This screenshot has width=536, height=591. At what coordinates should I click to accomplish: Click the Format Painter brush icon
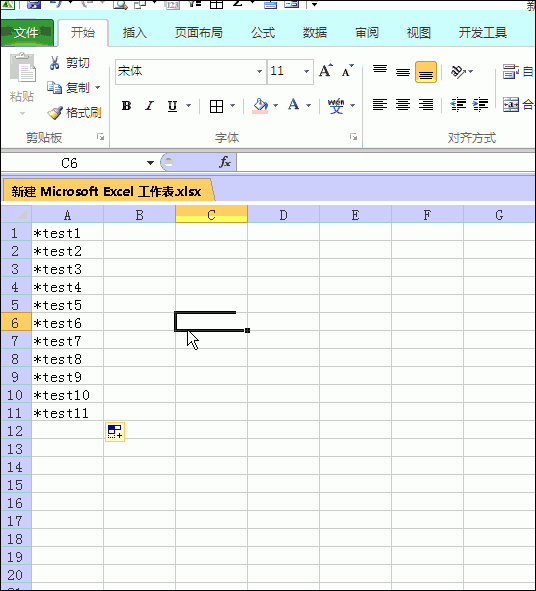point(55,113)
